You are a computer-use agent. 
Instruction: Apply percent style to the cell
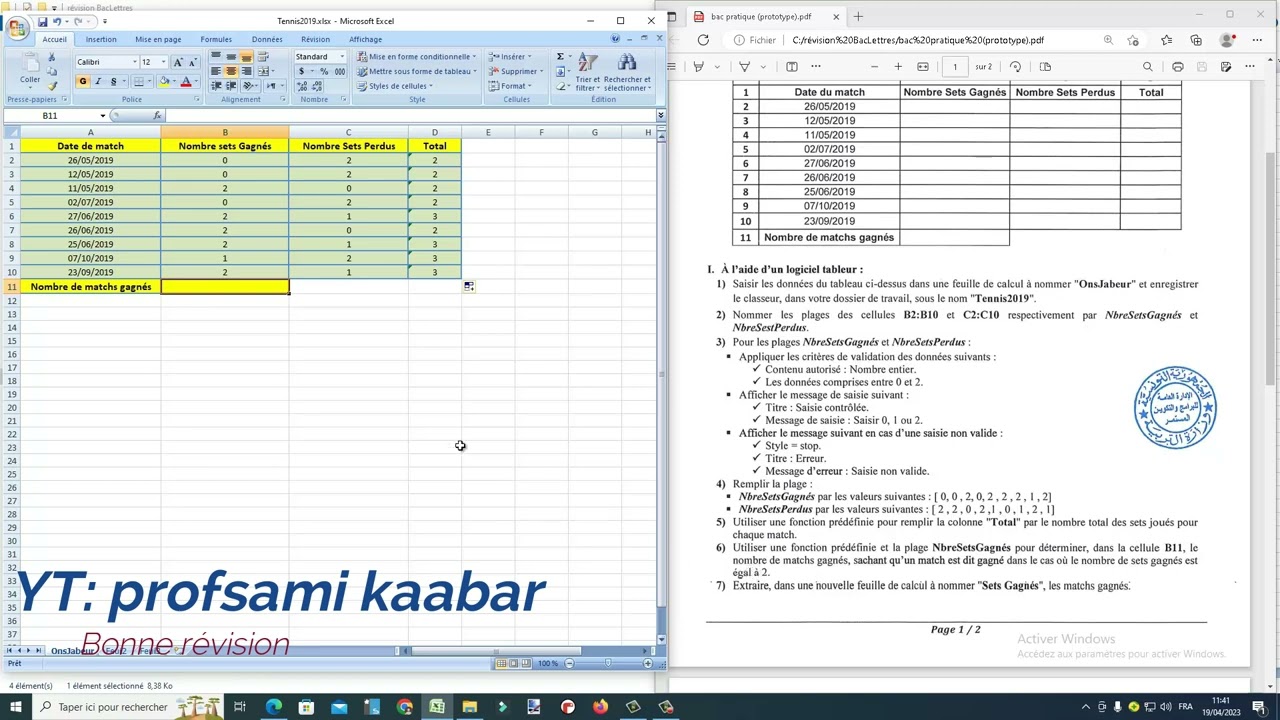[x=324, y=72]
